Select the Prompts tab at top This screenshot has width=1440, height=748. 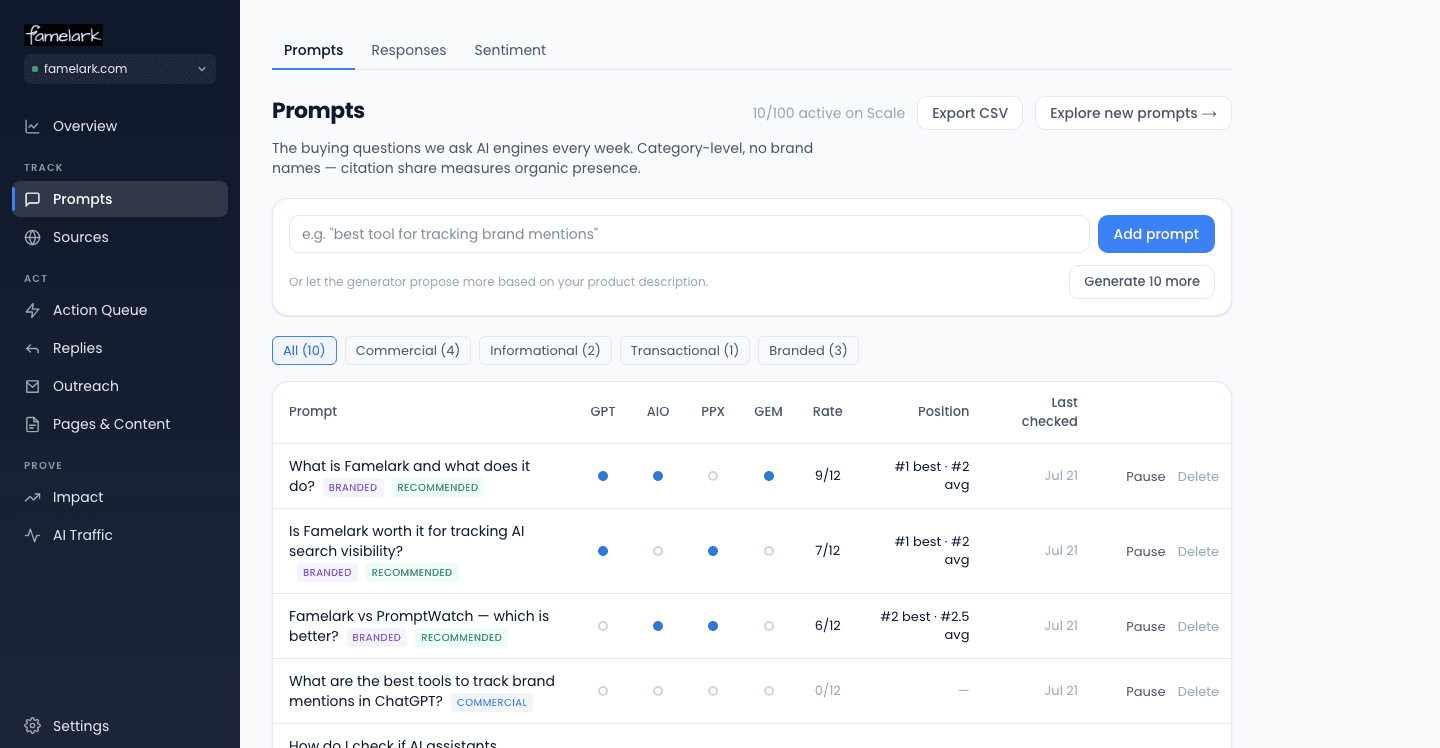pos(313,50)
